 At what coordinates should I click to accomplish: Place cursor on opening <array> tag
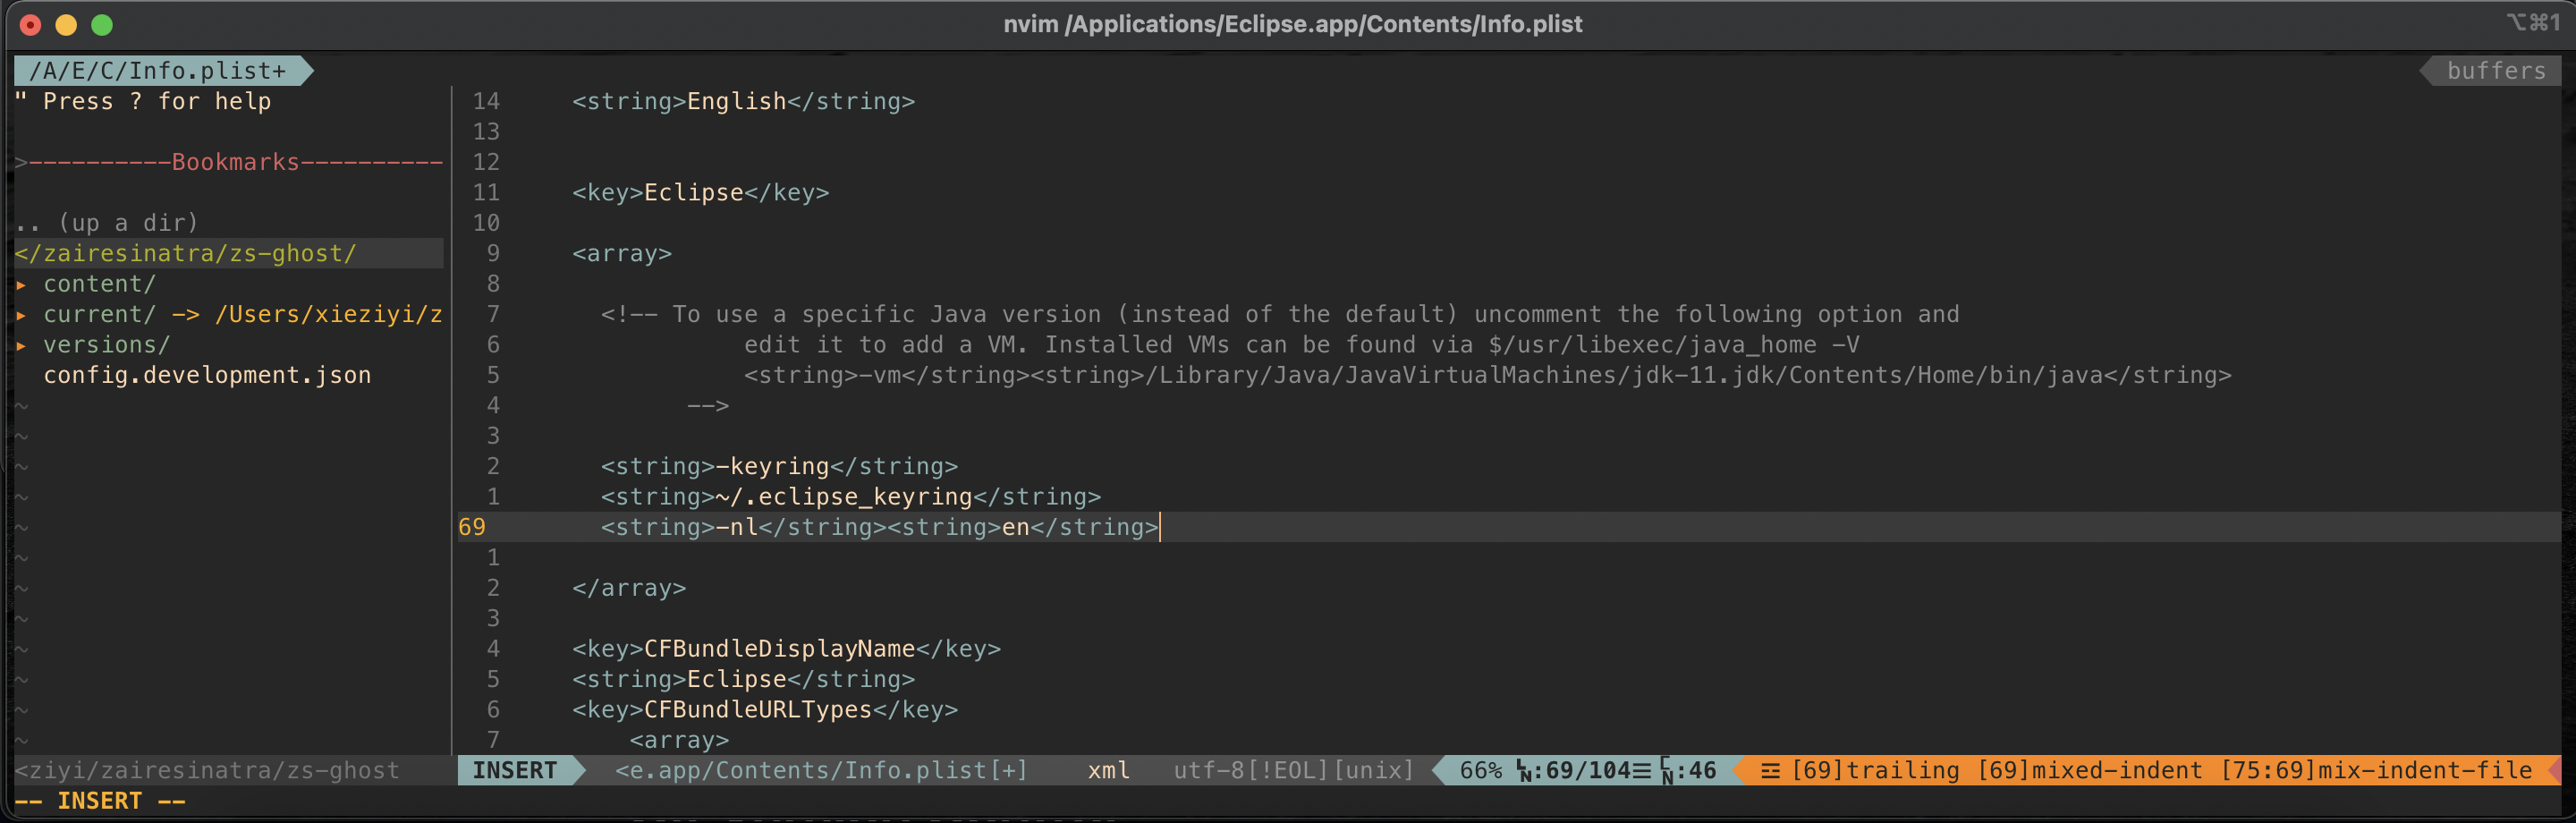(621, 253)
